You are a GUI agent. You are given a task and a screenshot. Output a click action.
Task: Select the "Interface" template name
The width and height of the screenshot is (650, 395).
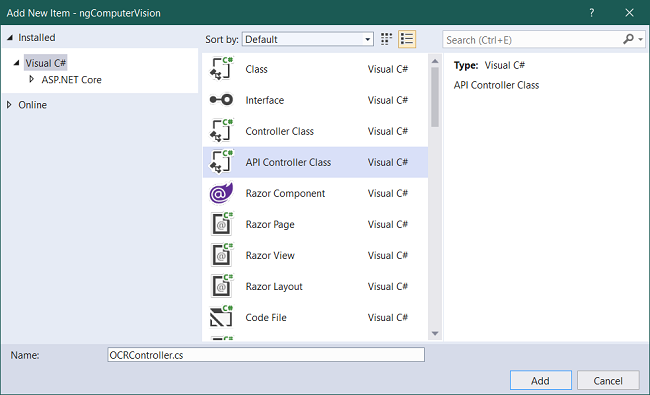point(264,100)
